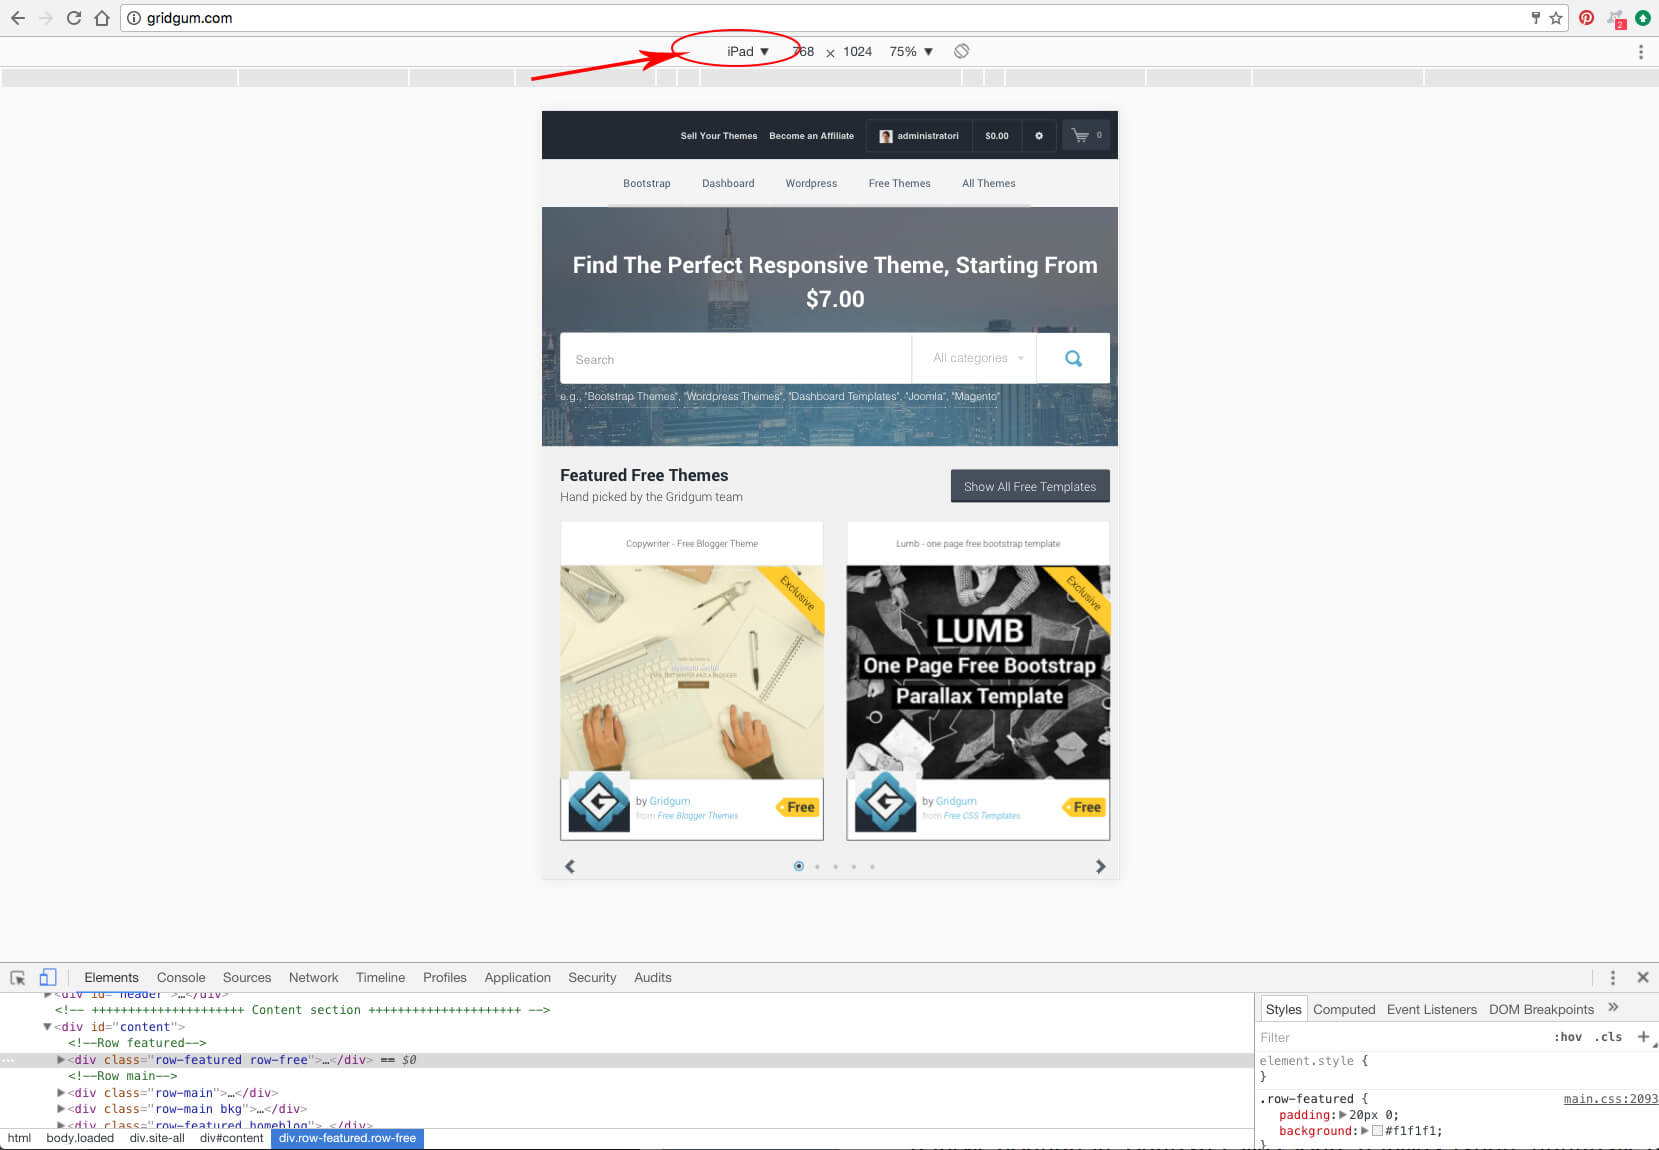
Task: Open the Timeline tab
Action: 380,978
